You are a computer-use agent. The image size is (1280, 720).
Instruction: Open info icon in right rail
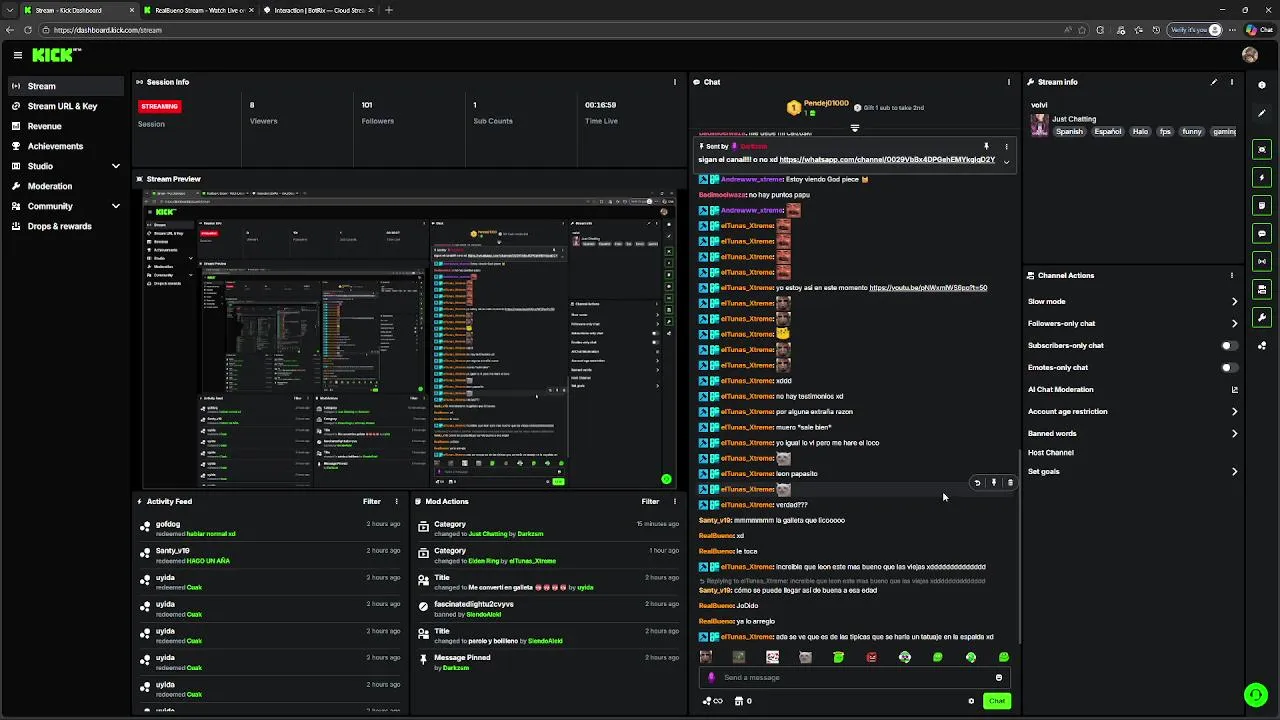(x=1262, y=86)
